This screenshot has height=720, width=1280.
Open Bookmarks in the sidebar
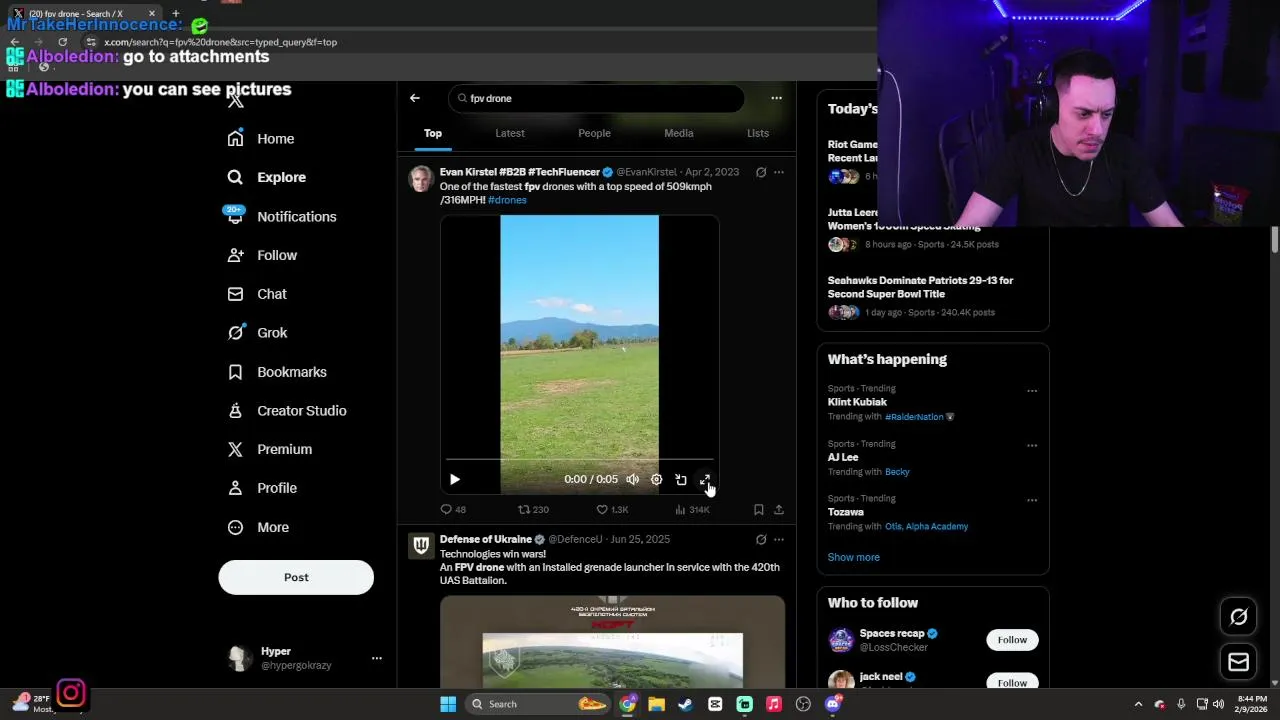[x=278, y=372]
